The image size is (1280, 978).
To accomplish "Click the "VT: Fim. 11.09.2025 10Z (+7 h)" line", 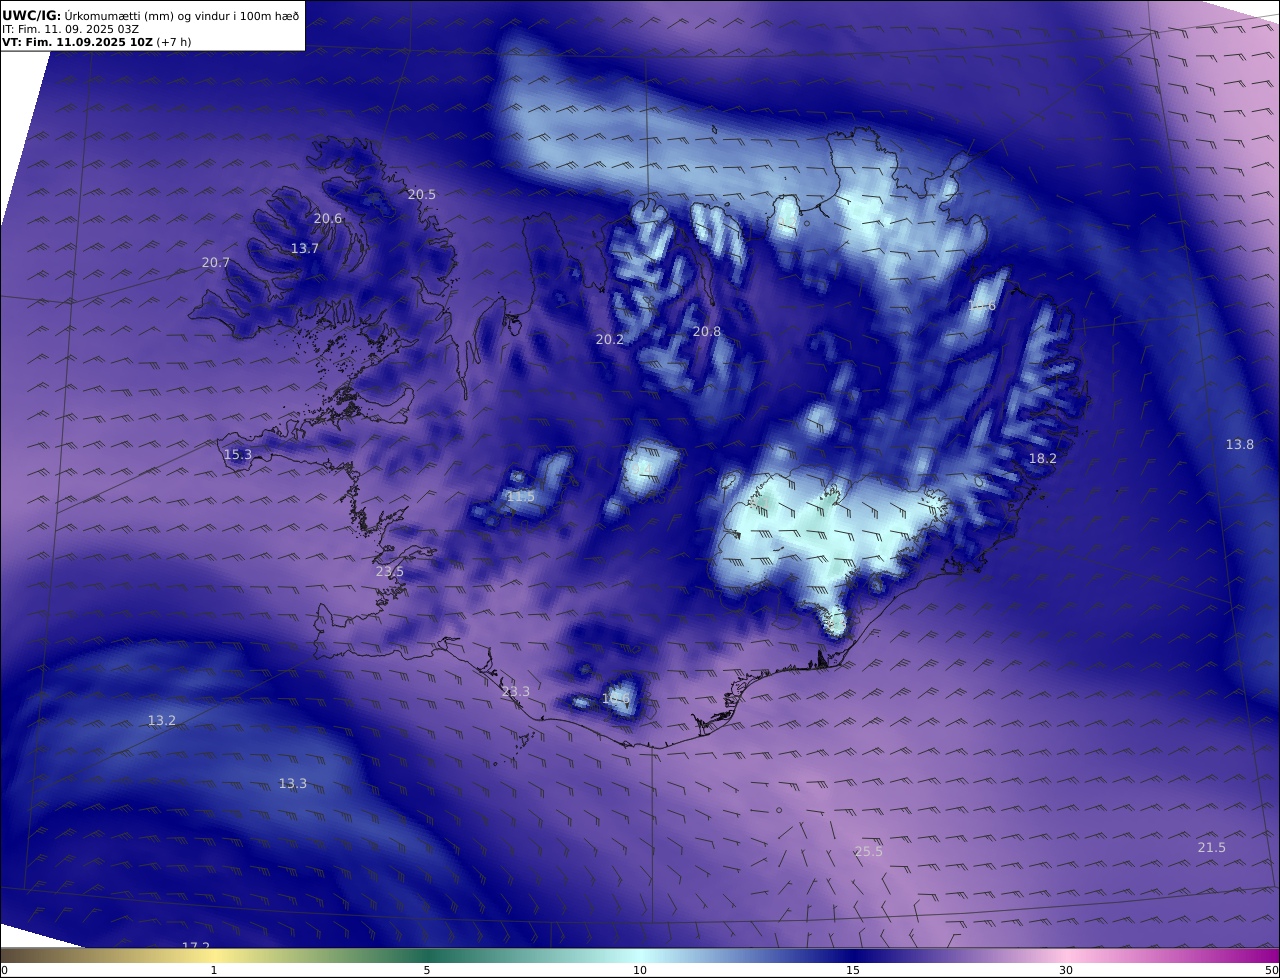I will coord(97,42).
